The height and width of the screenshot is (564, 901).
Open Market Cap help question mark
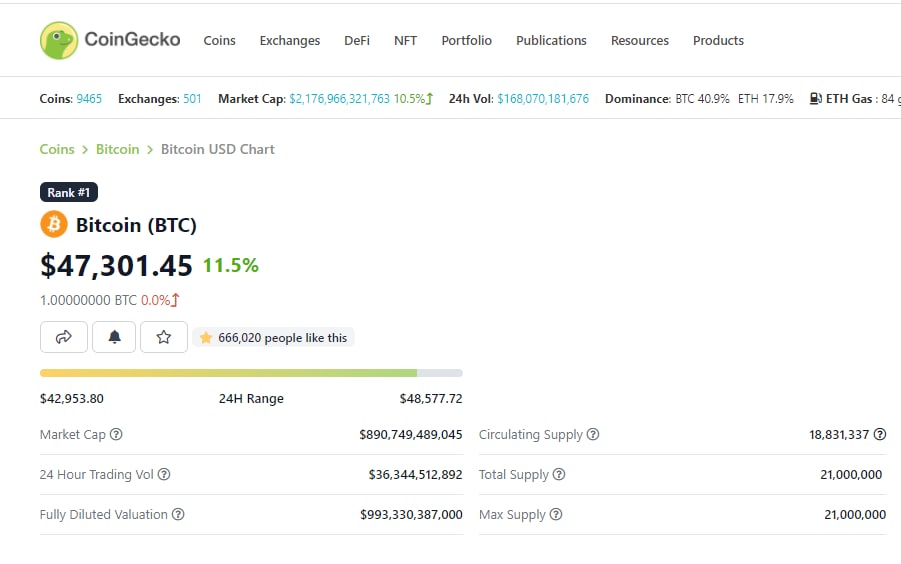(116, 434)
